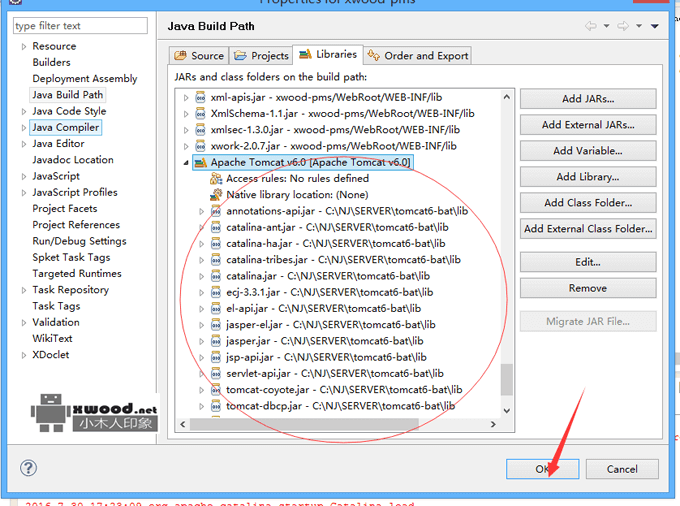Click the jar icon of XmlSchema-1.1.jar

pos(200,114)
